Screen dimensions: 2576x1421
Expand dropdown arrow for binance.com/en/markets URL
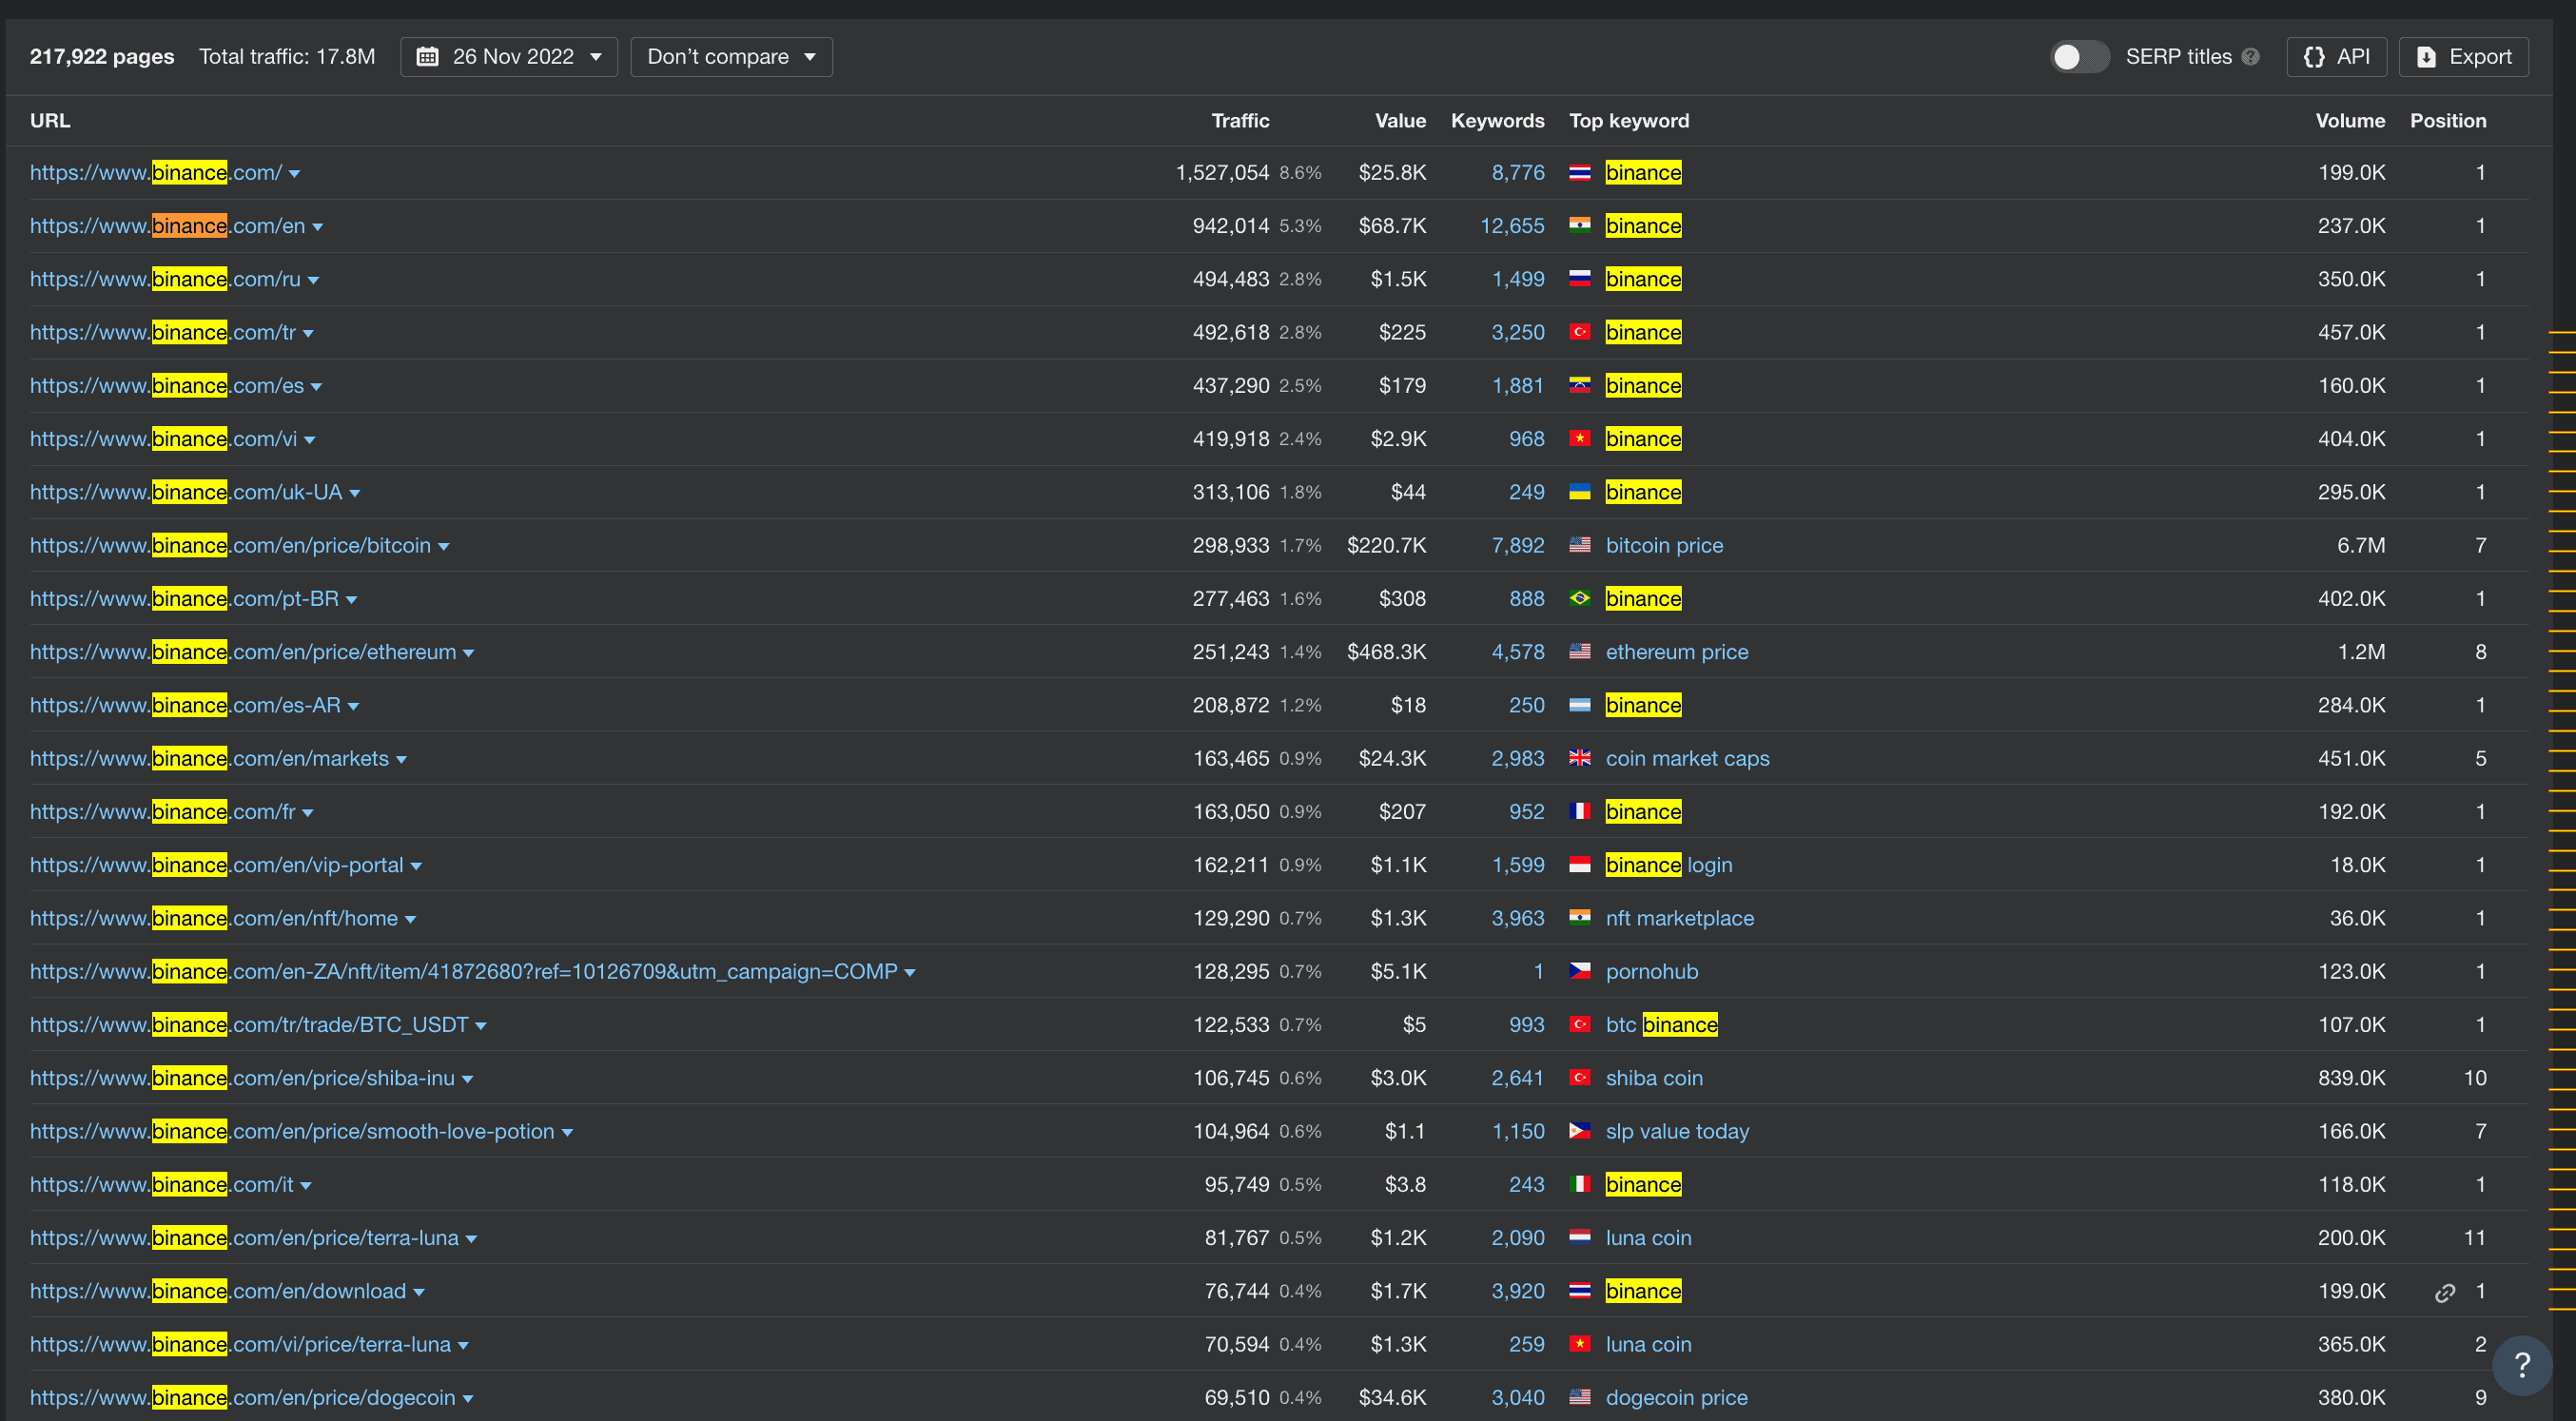pos(401,760)
